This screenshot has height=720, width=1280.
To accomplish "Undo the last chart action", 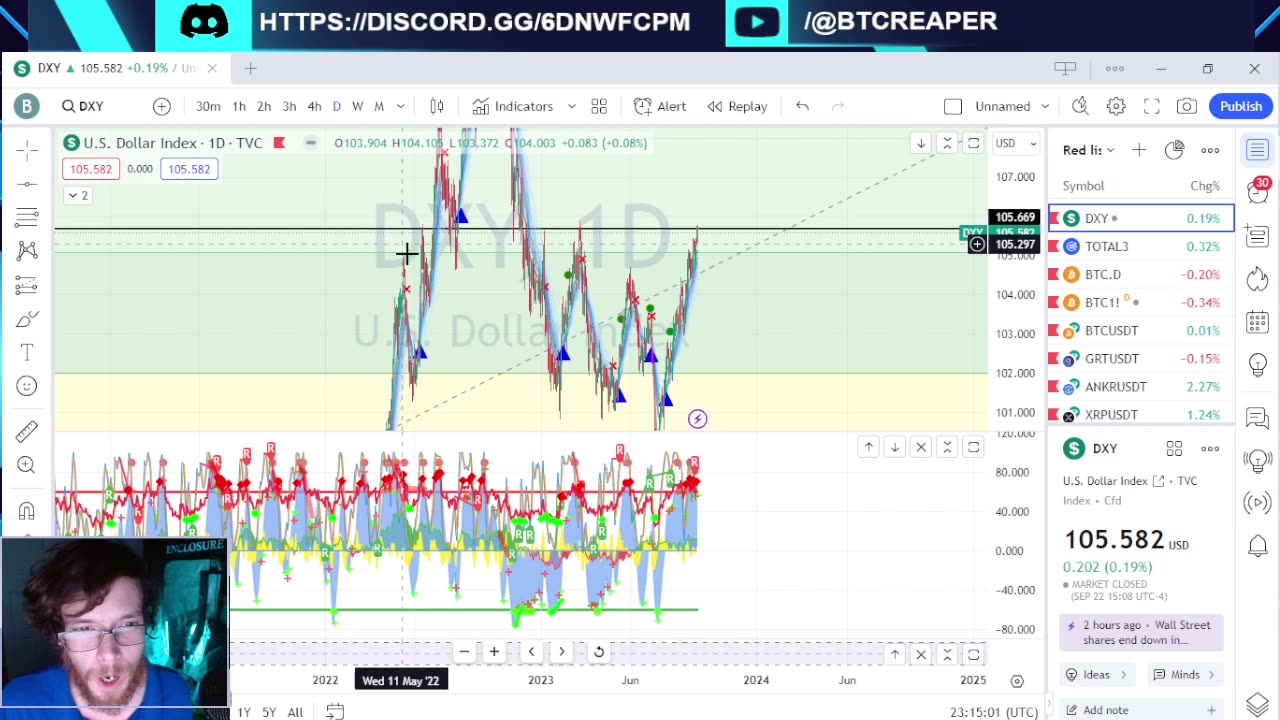I will click(x=802, y=106).
